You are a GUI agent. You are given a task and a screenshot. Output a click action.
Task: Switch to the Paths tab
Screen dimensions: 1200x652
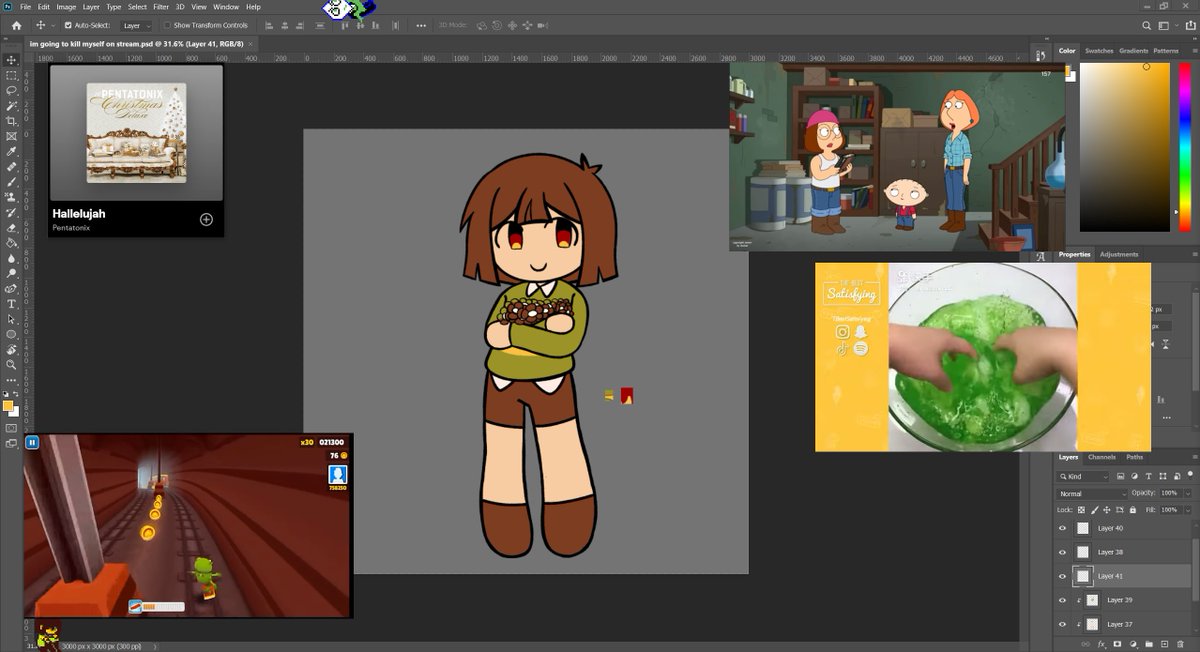click(1135, 457)
